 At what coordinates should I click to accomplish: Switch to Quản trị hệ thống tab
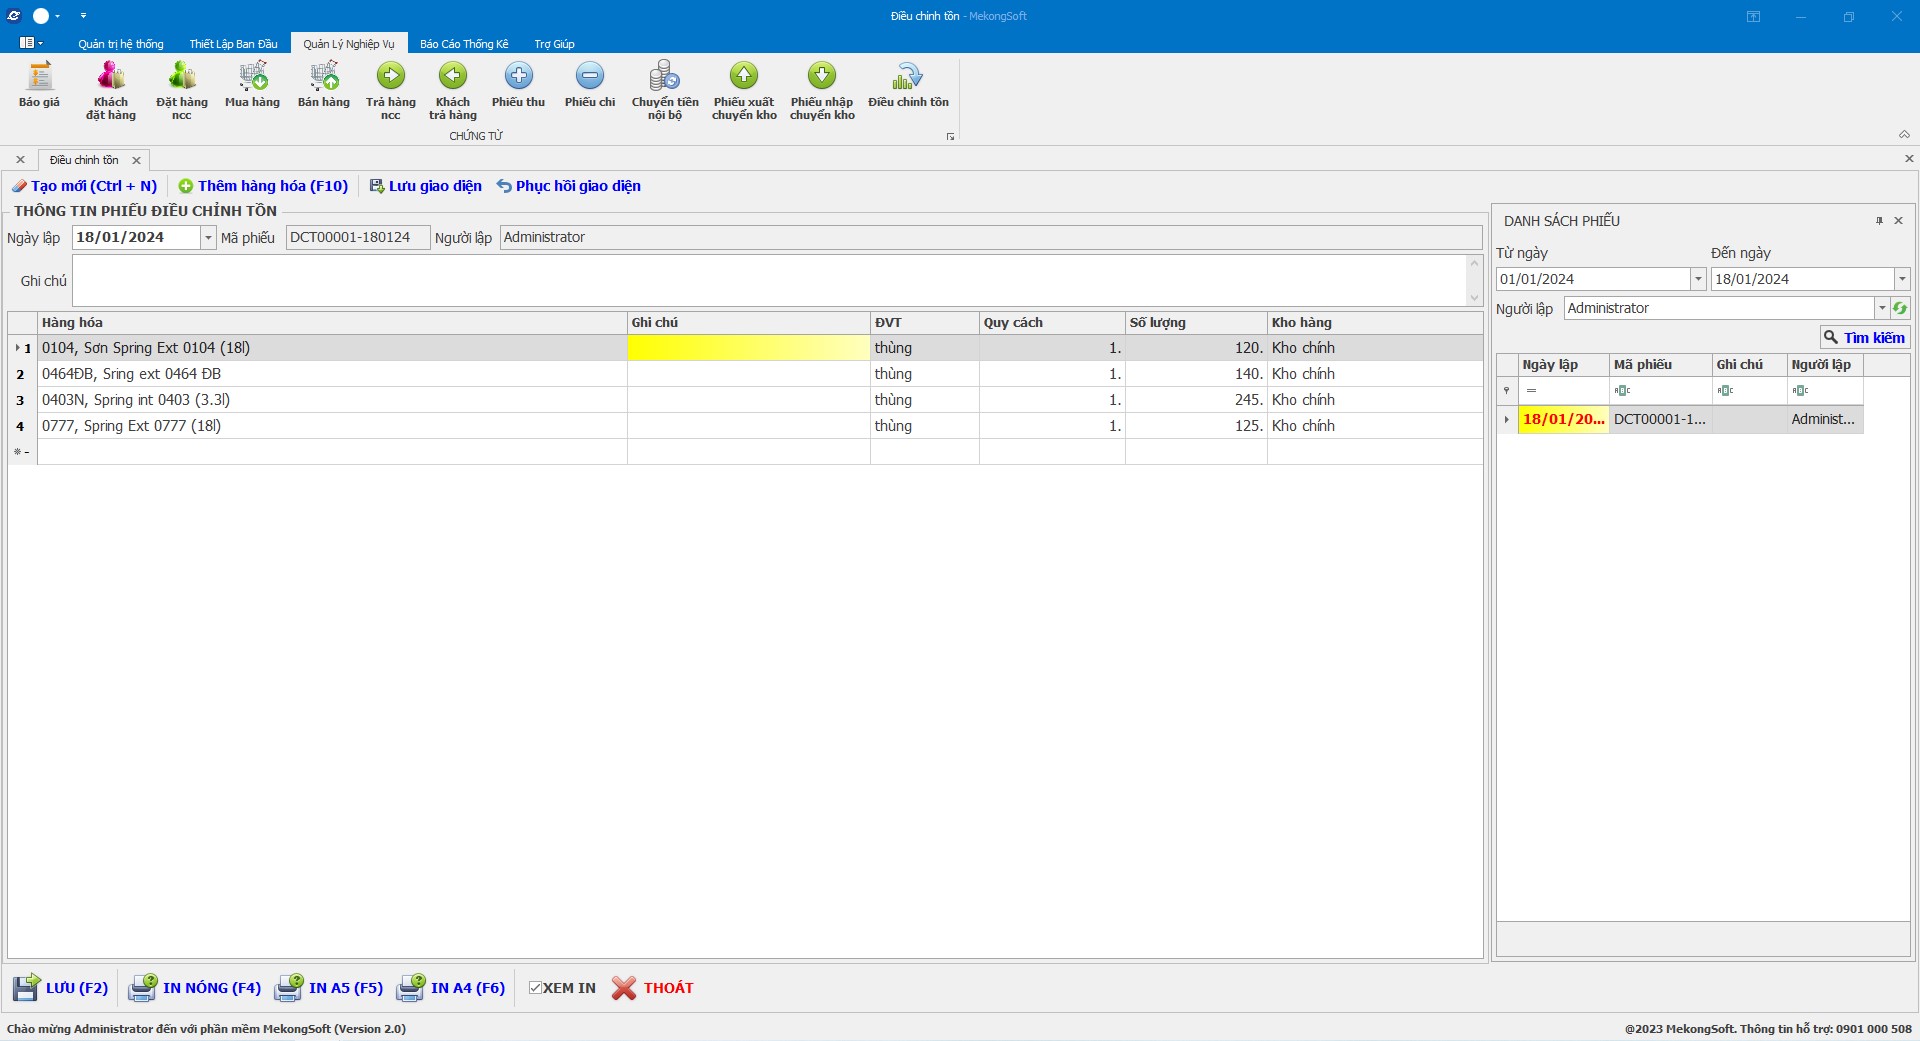coord(121,44)
